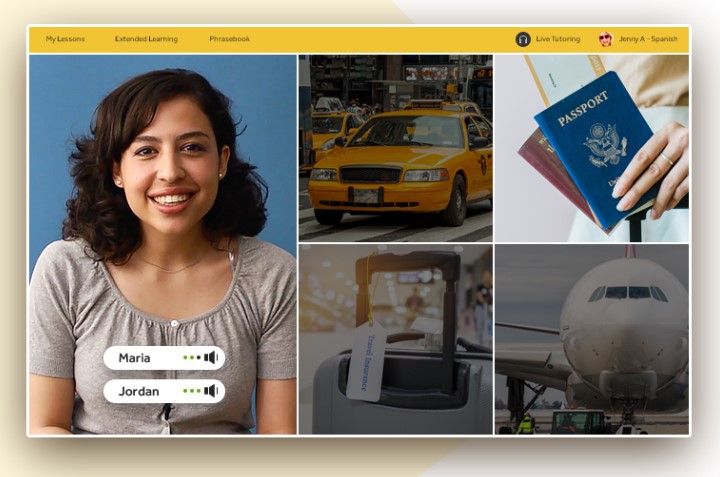Image resolution: width=720 pixels, height=477 pixels.
Task: Click the user profile avatar icon
Action: pyautogui.click(x=605, y=39)
